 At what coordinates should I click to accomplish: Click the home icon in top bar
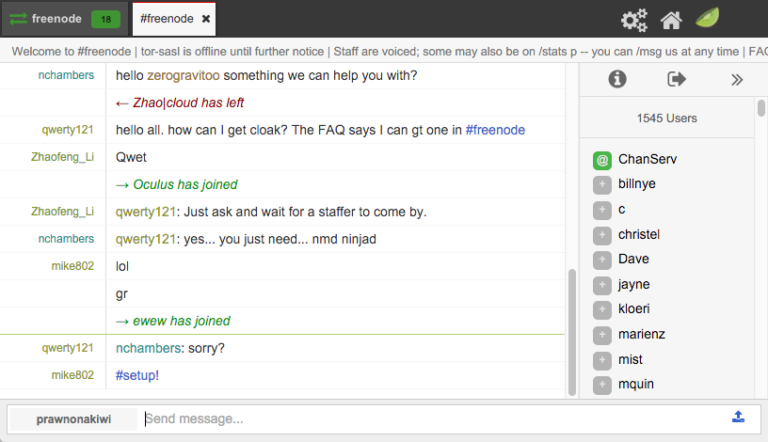click(671, 20)
